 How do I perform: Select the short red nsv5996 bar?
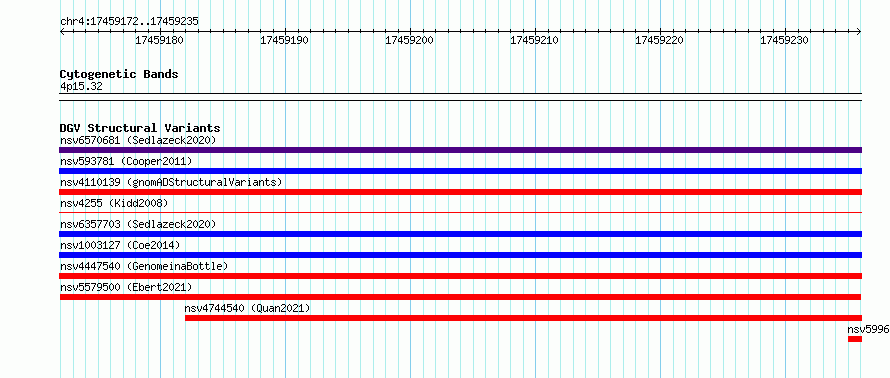tap(855, 339)
